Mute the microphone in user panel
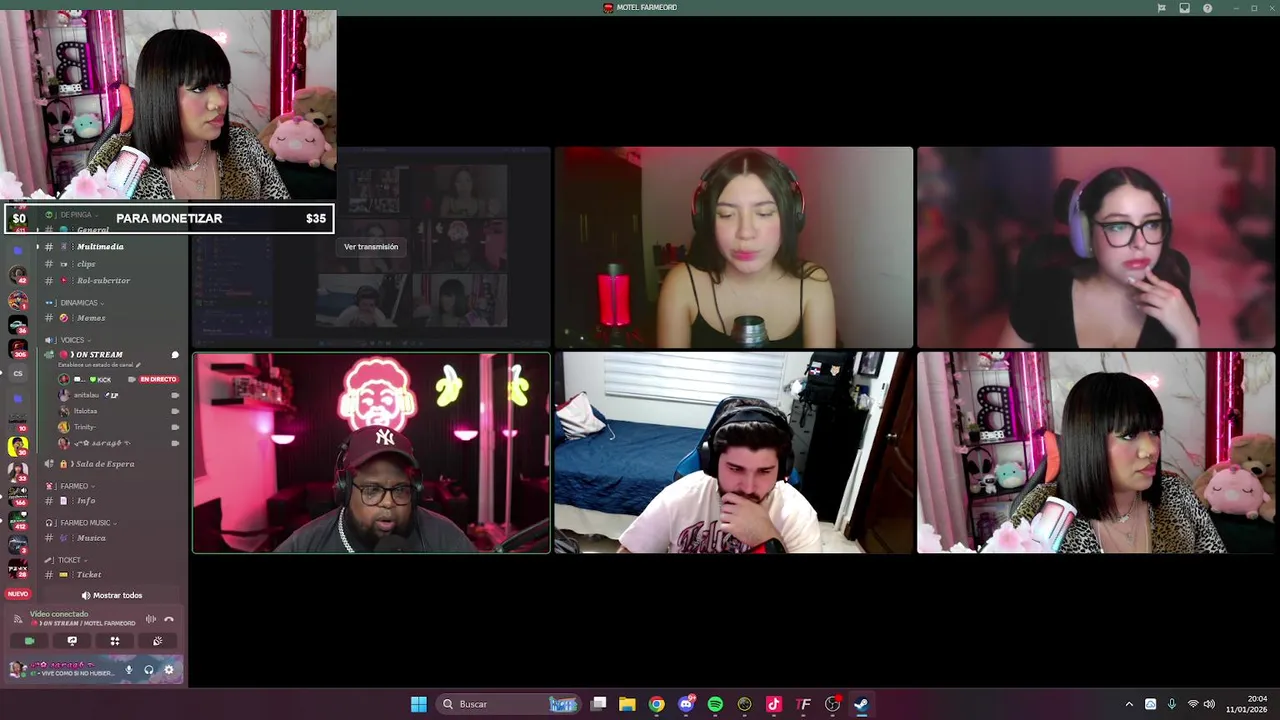This screenshot has height=720, width=1280. point(128,670)
